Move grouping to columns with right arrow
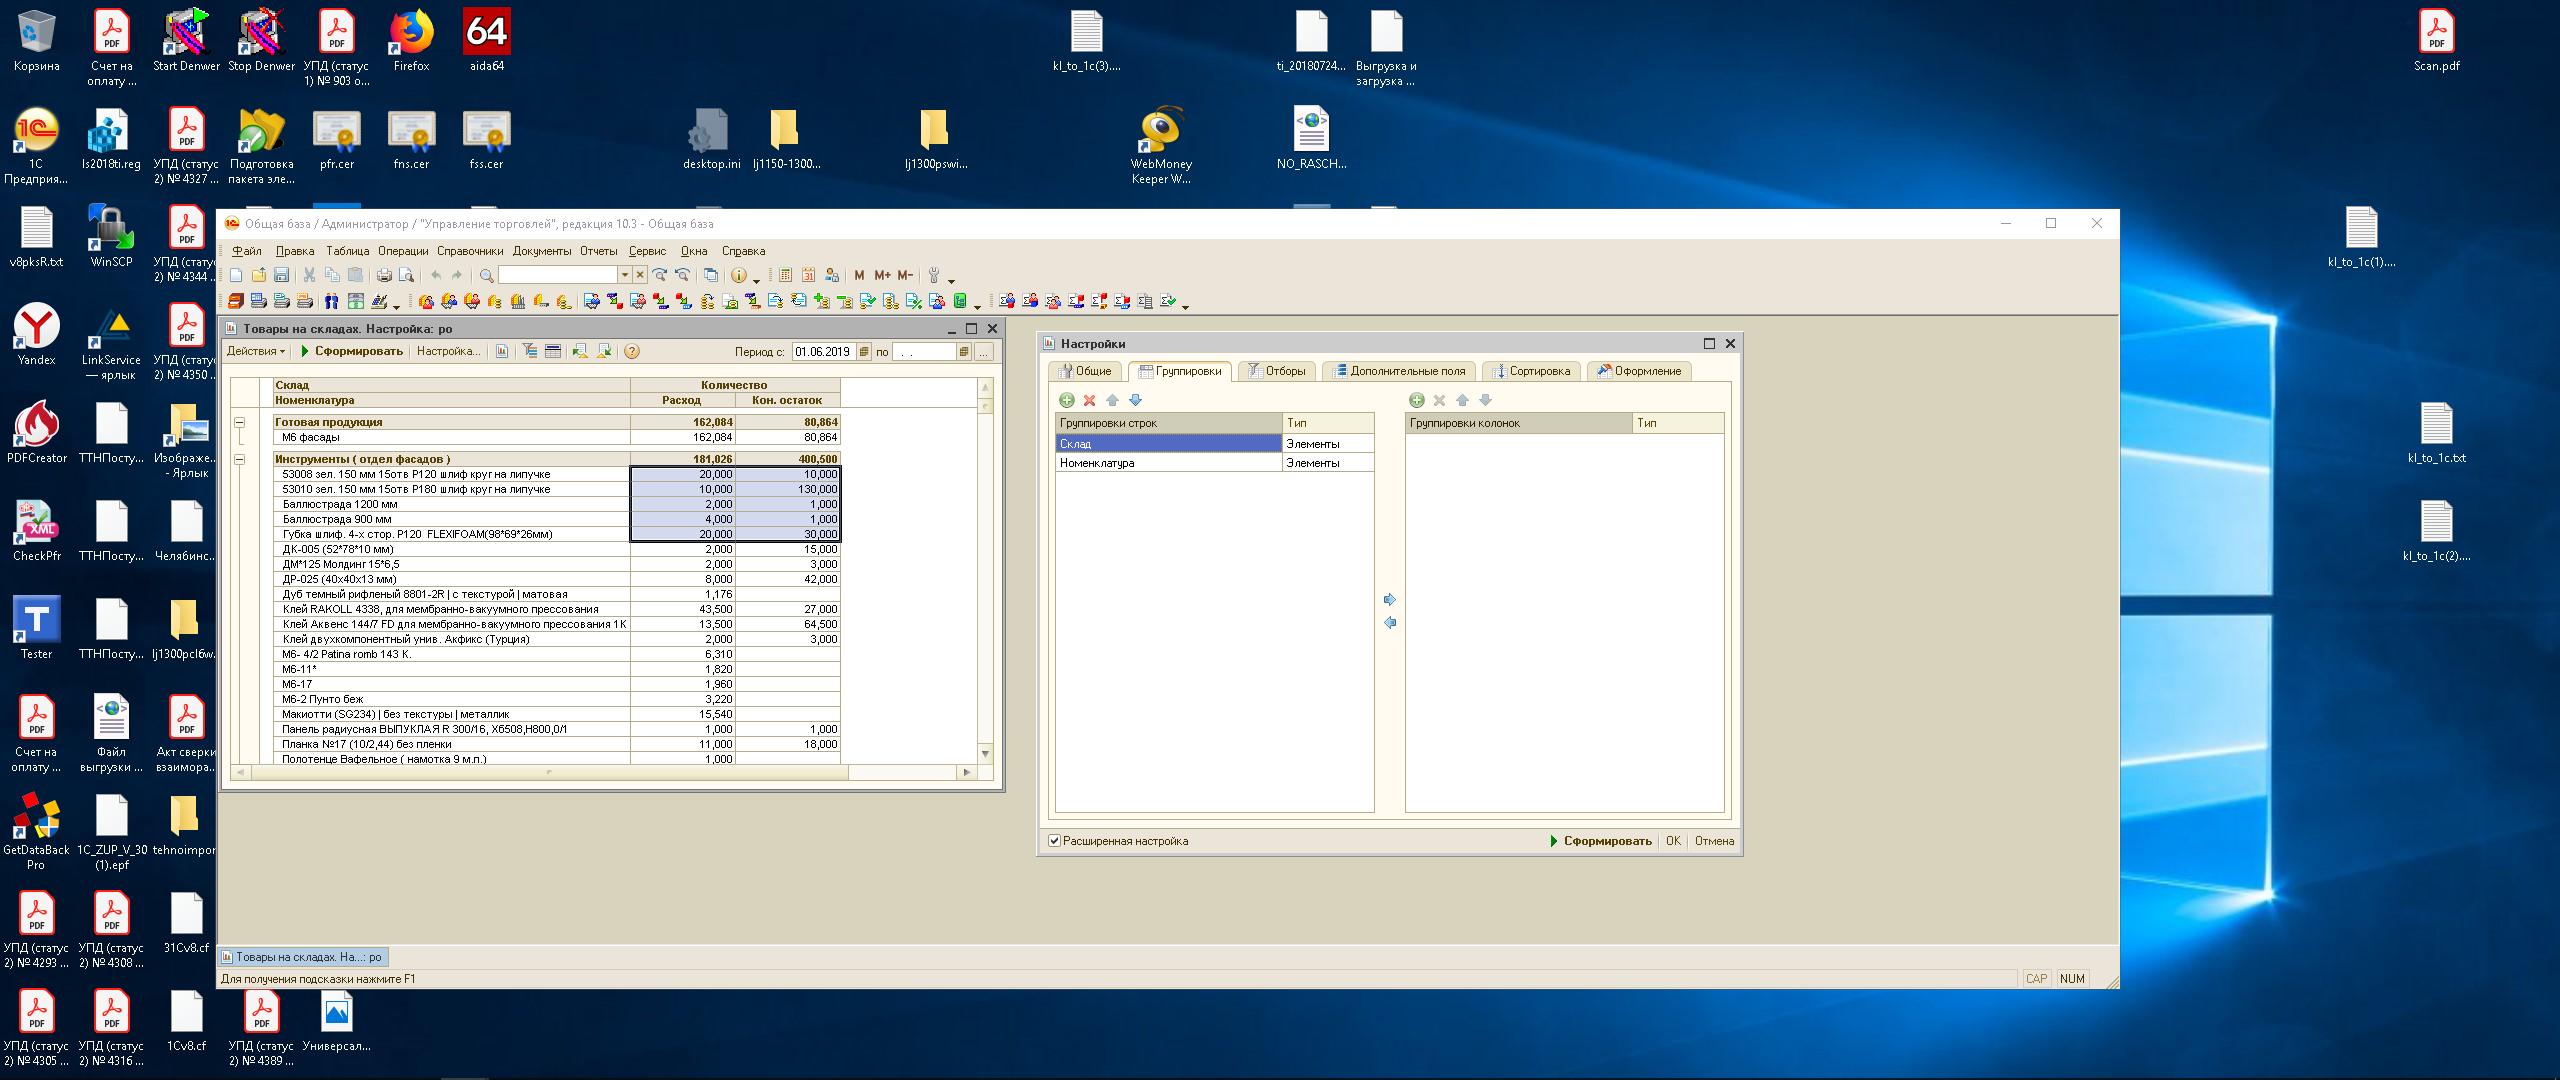The width and height of the screenshot is (2560, 1080). pos(1389,600)
